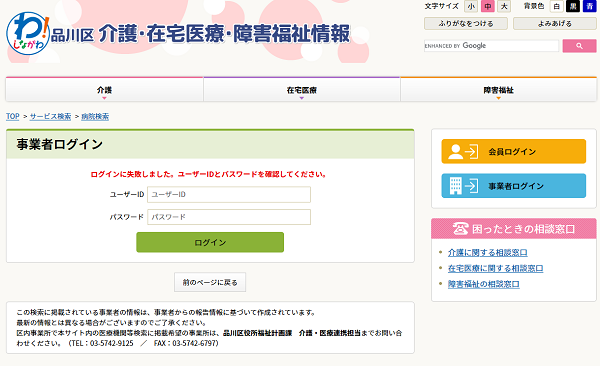This screenshot has width=600, height=366.
Task: Click the わ!しながわ site logo
Action: (28, 34)
